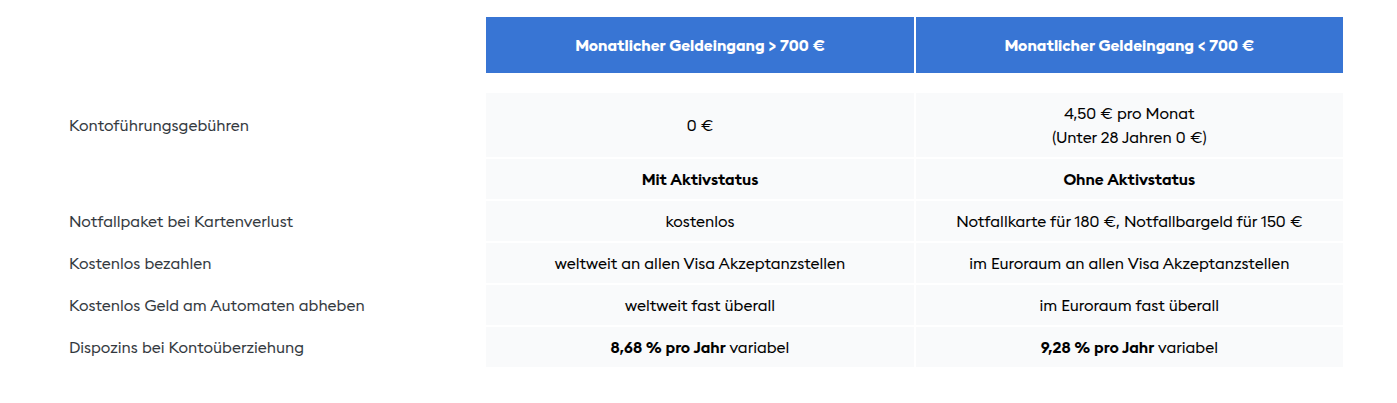Click the "Monatlicher Geldeingang < 700 €" column header
The width and height of the screenshot is (1397, 403).
1129,46
